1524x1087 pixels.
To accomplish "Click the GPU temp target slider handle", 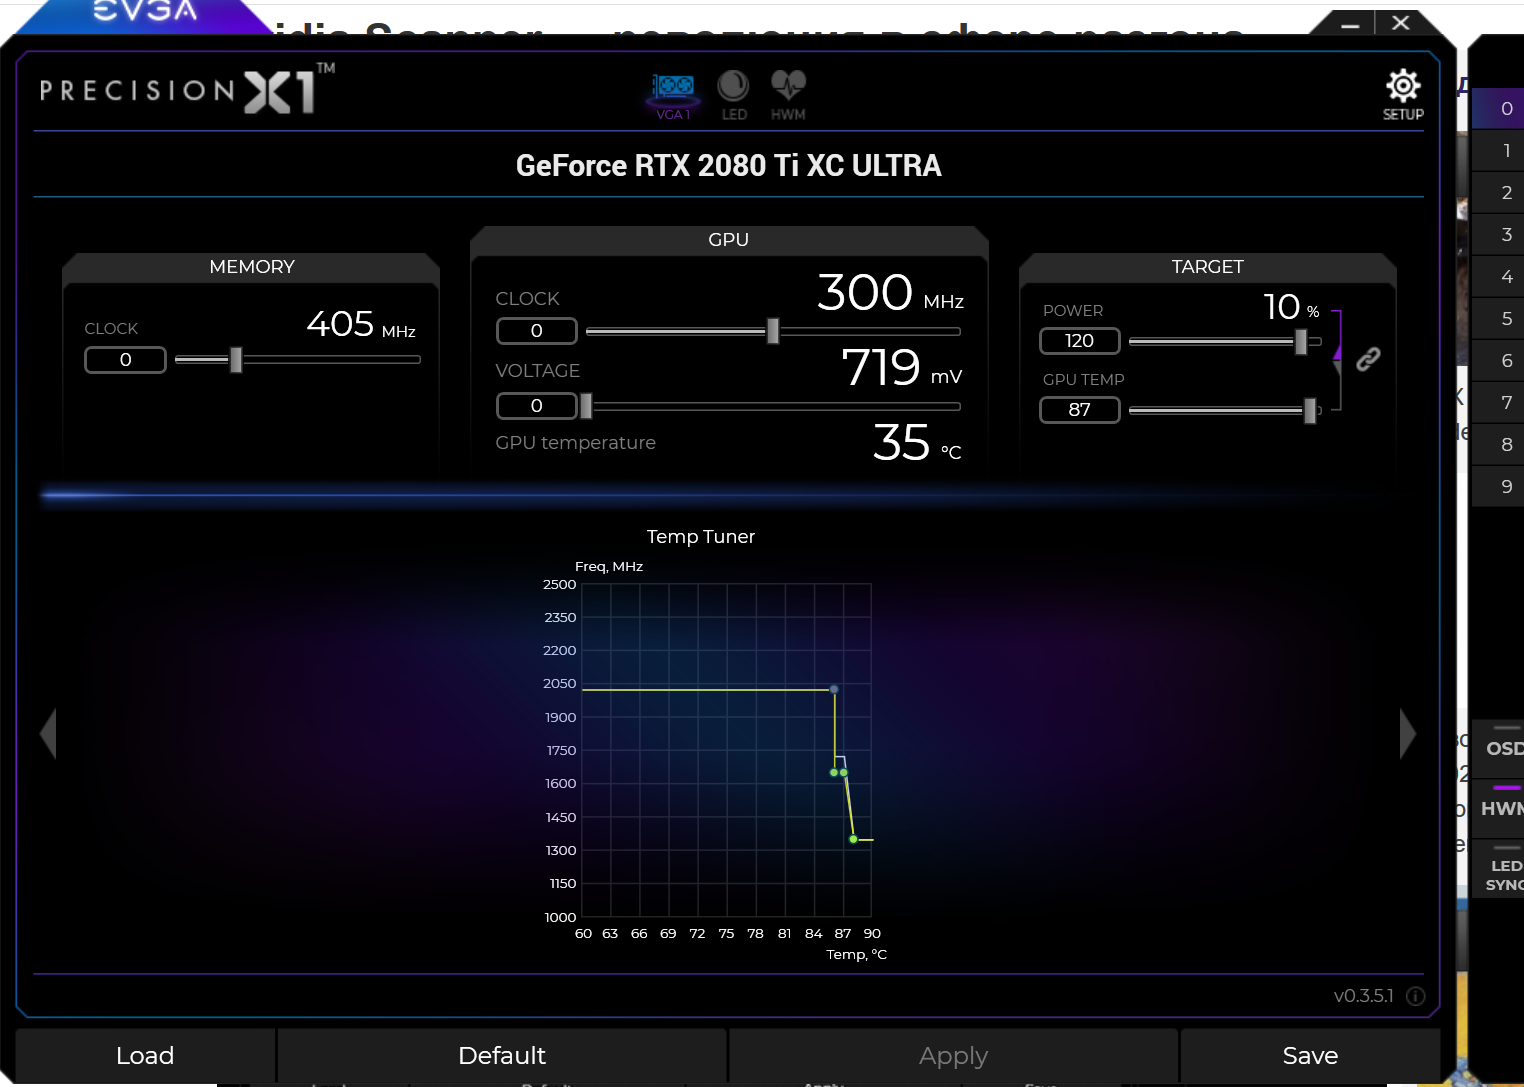I will pos(1310,410).
